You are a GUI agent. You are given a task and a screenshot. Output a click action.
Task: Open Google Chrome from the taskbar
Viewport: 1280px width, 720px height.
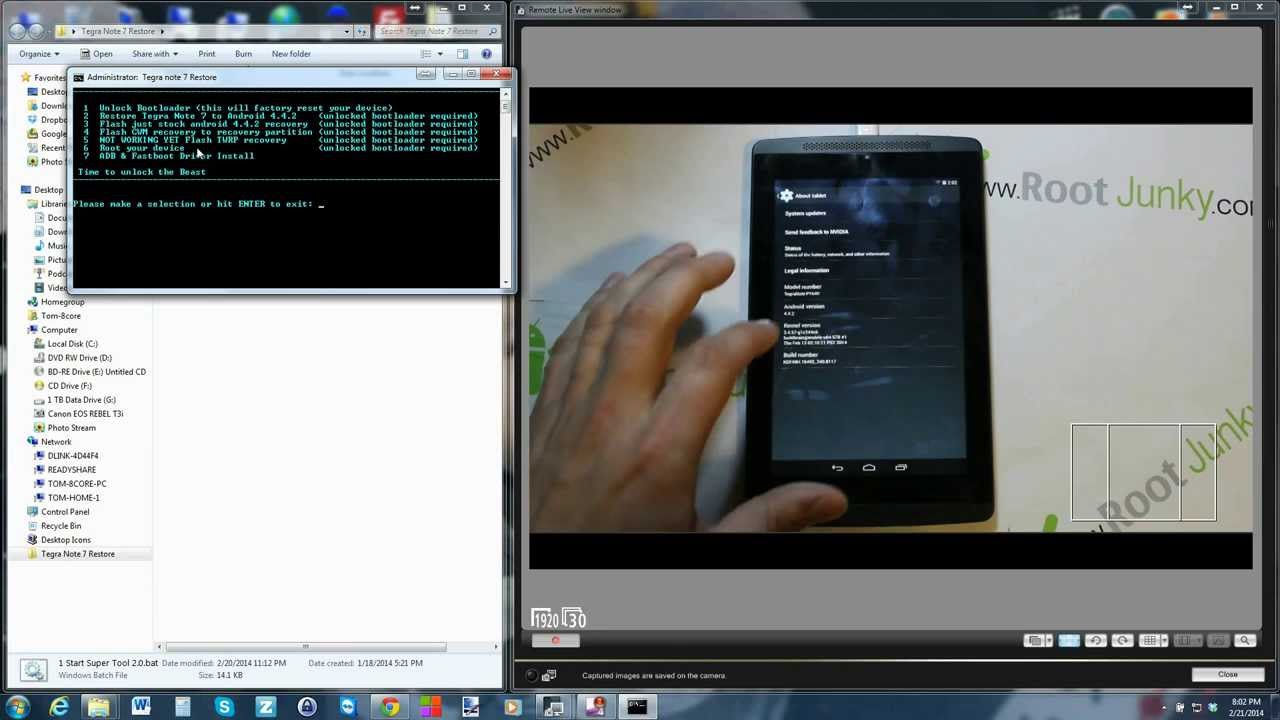389,707
